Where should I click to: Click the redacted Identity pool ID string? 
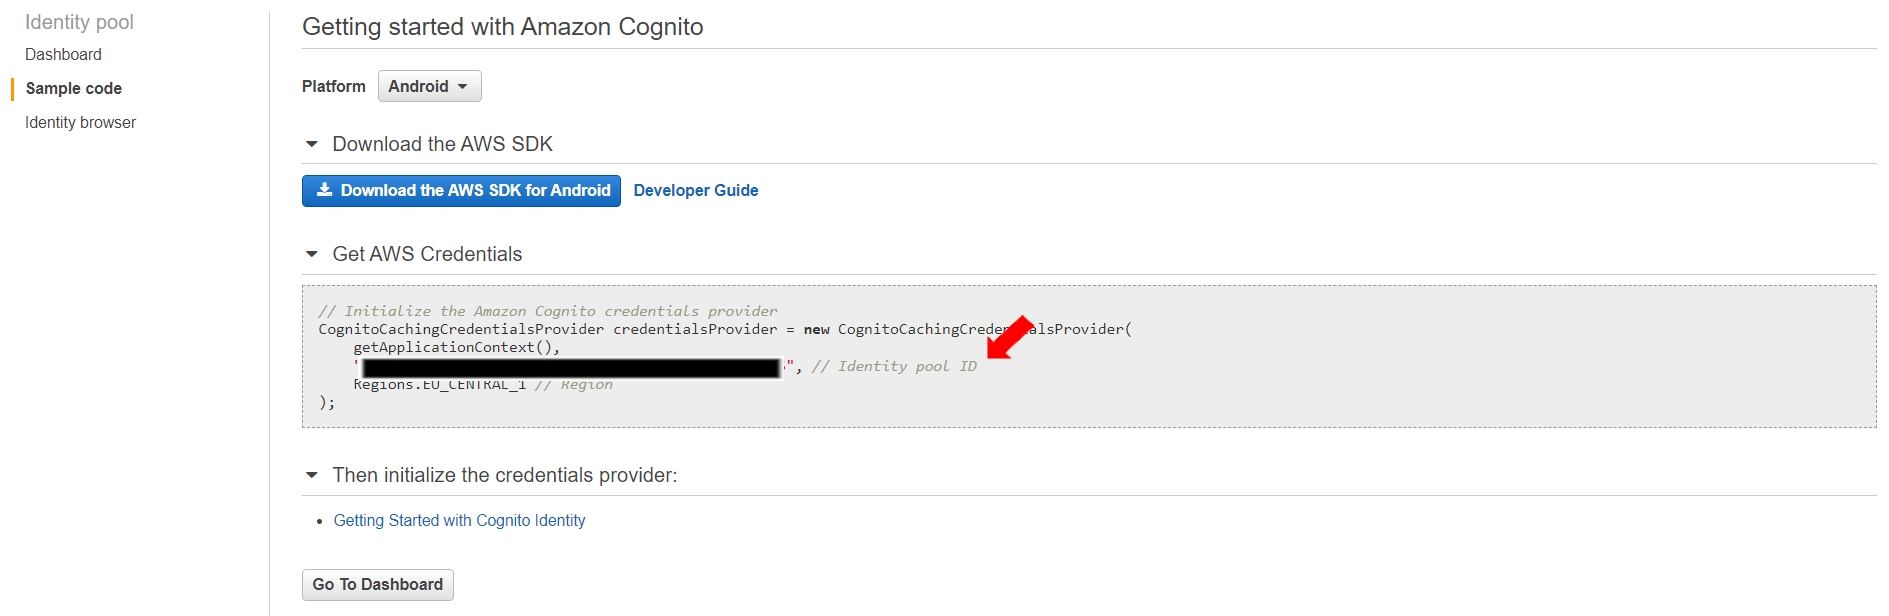tap(570, 368)
